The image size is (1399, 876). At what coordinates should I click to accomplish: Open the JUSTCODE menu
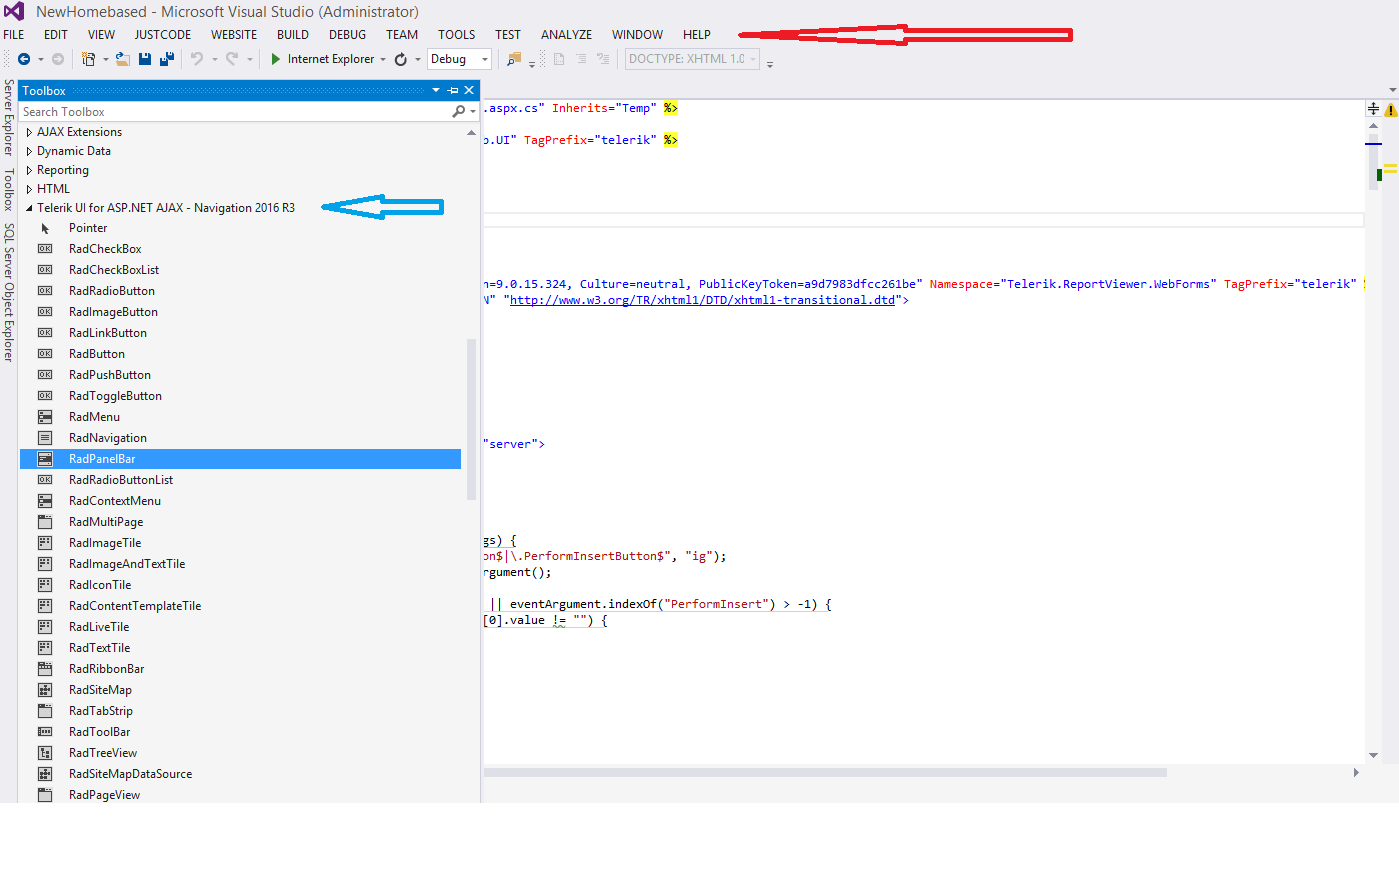163,34
